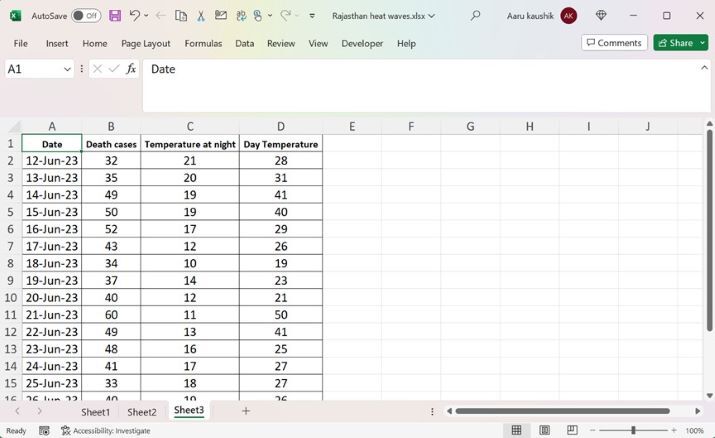This screenshot has height=438, width=715.
Task: Click the Undo arrow icon
Action: [x=135, y=16]
